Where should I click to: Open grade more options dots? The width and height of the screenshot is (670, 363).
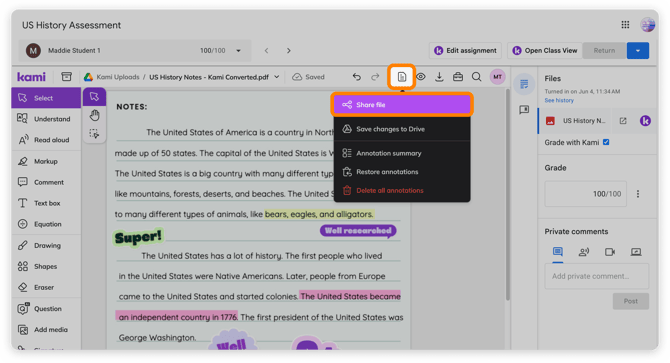coord(638,194)
